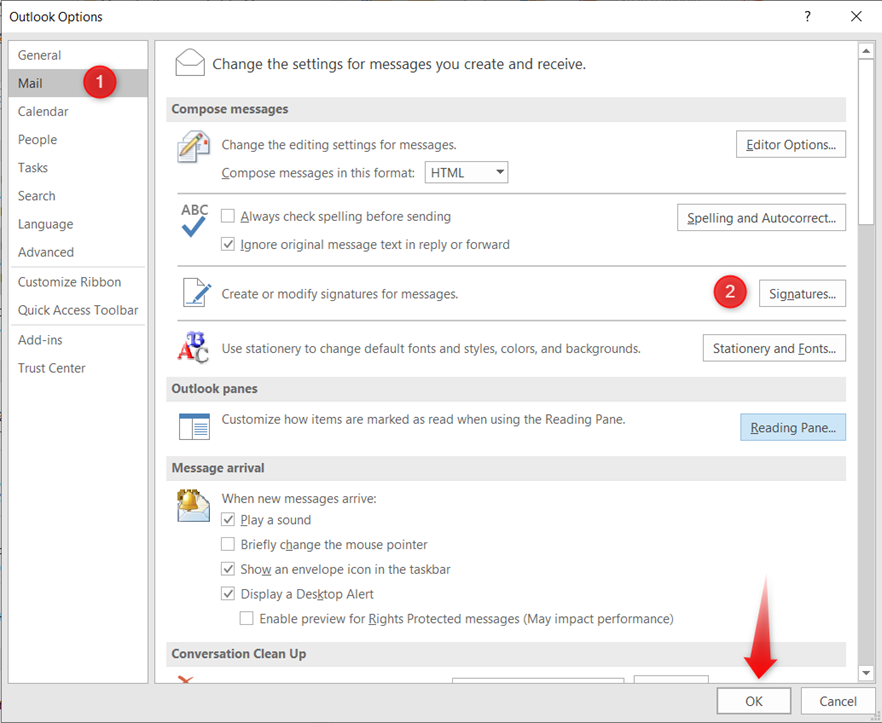Click the scrollbar up arrow
This screenshot has height=723, width=882.
click(x=866, y=51)
